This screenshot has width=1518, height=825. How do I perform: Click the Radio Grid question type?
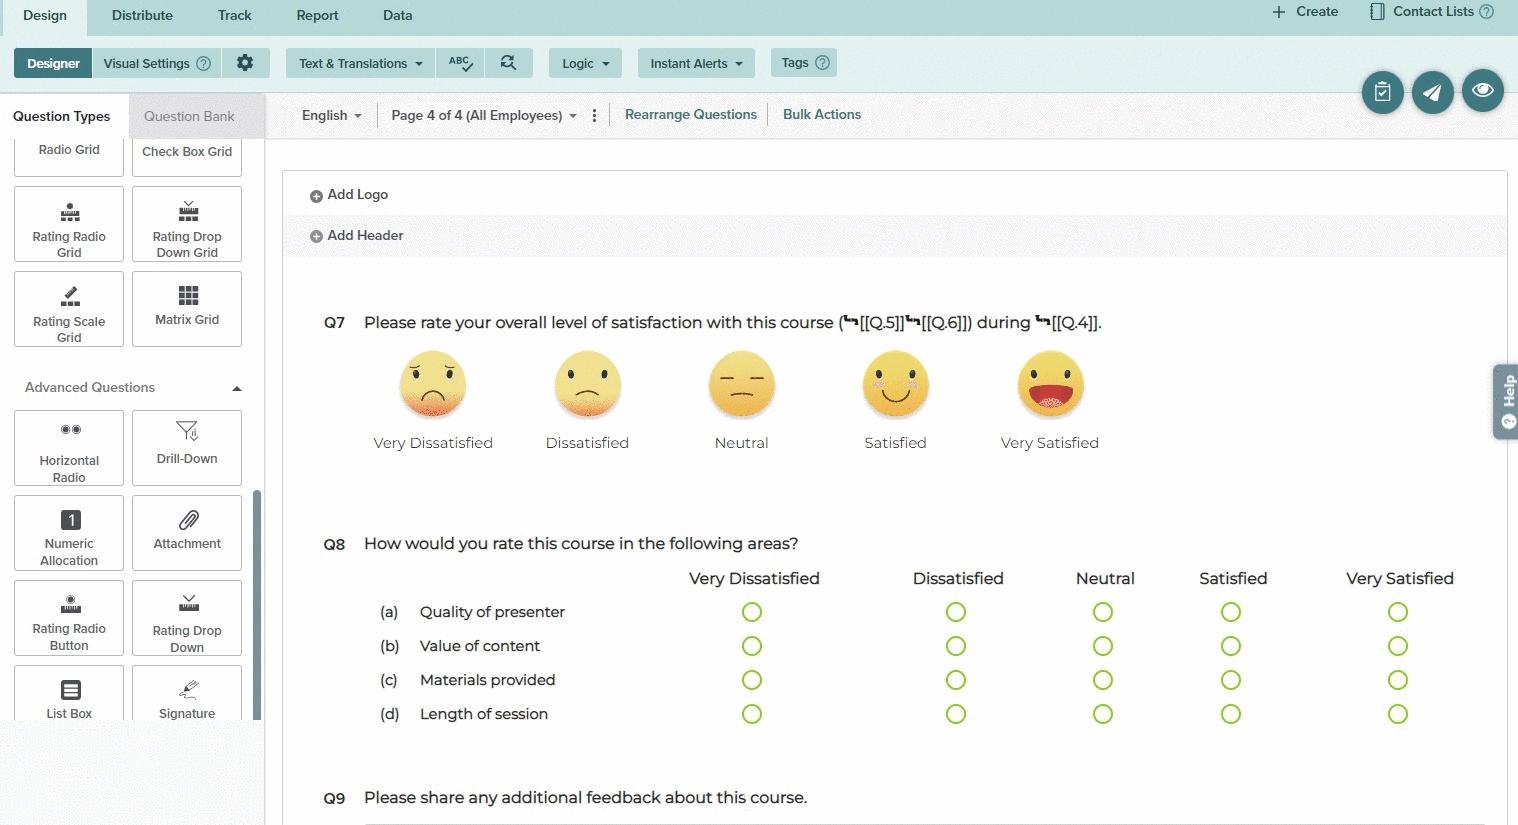coord(69,157)
